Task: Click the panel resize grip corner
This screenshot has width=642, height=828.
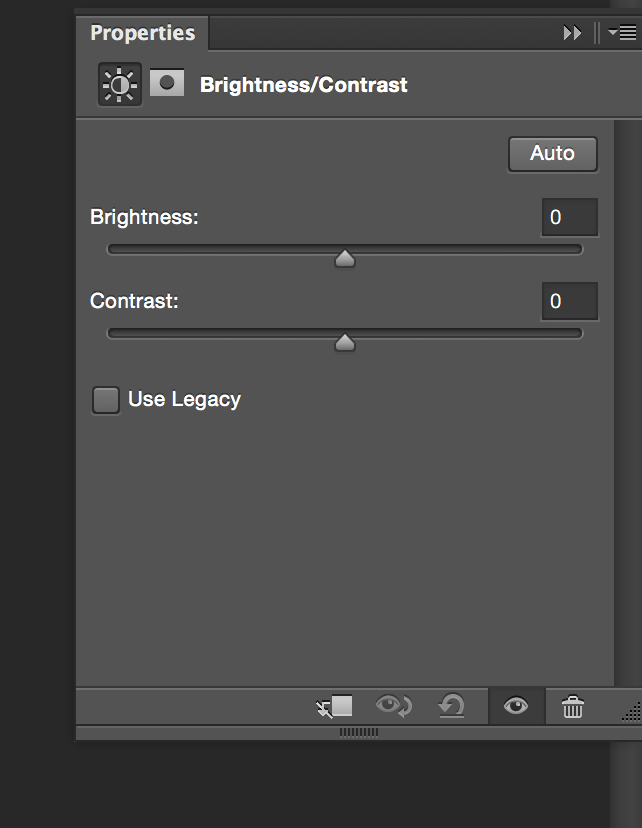Action: [x=631, y=711]
